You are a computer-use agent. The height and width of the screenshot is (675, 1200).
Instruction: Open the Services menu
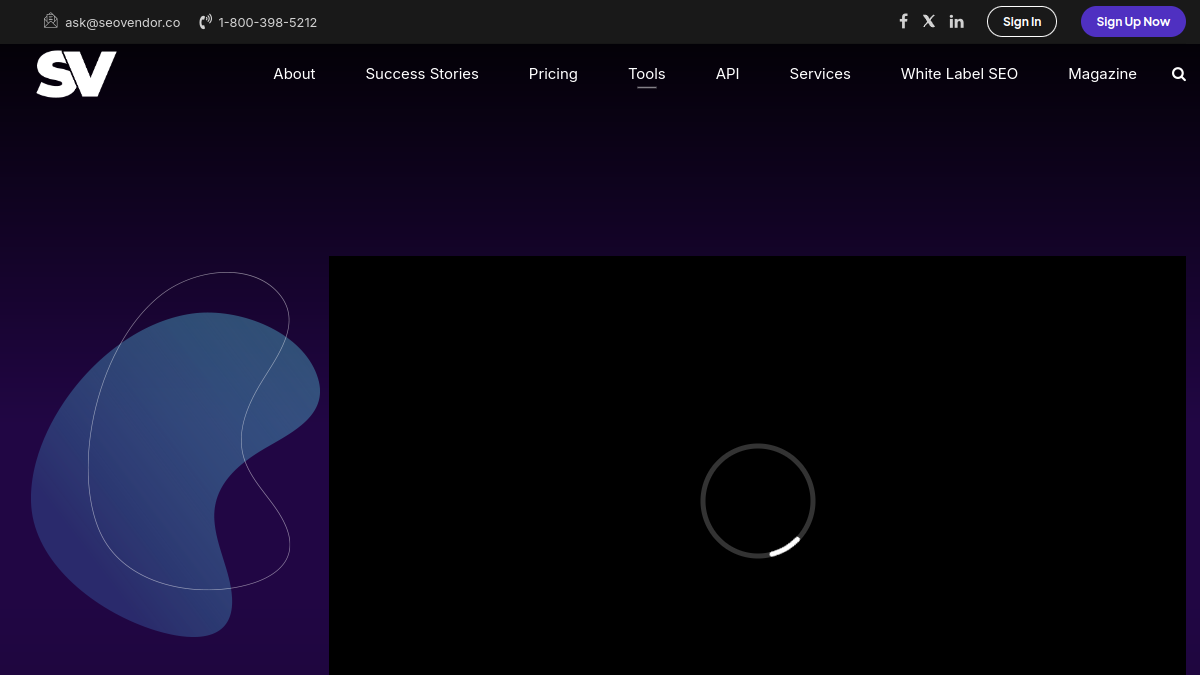[x=820, y=74]
